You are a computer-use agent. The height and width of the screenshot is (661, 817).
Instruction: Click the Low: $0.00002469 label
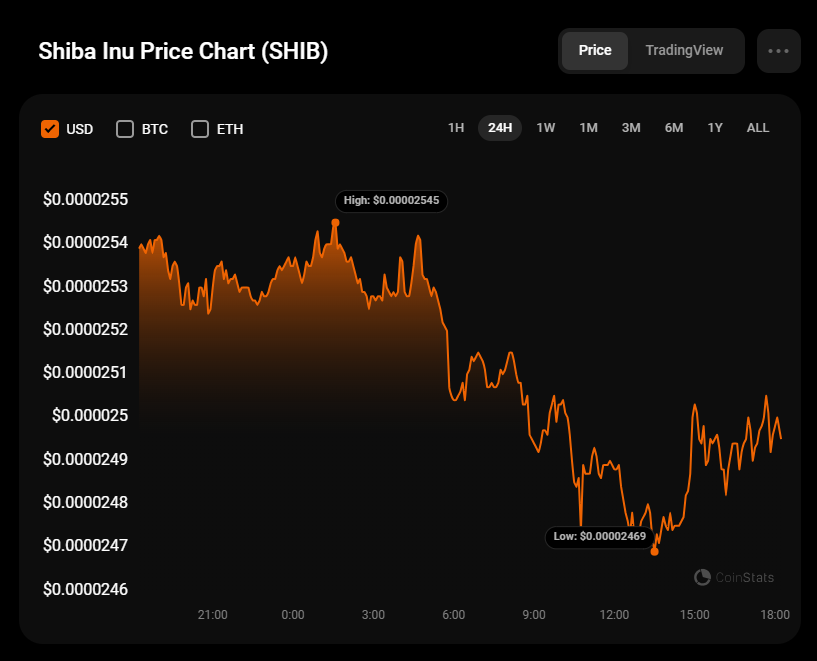pyautogui.click(x=602, y=537)
